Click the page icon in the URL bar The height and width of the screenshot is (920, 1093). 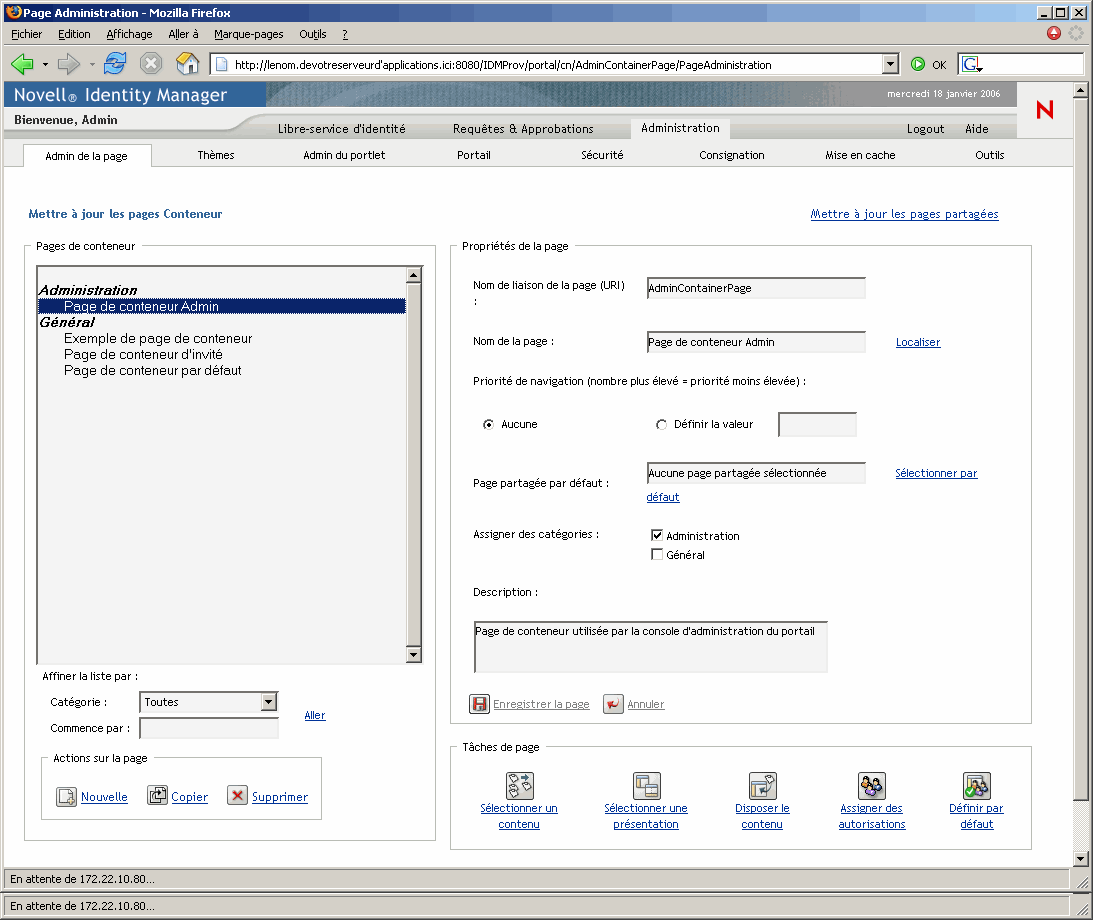pos(222,65)
